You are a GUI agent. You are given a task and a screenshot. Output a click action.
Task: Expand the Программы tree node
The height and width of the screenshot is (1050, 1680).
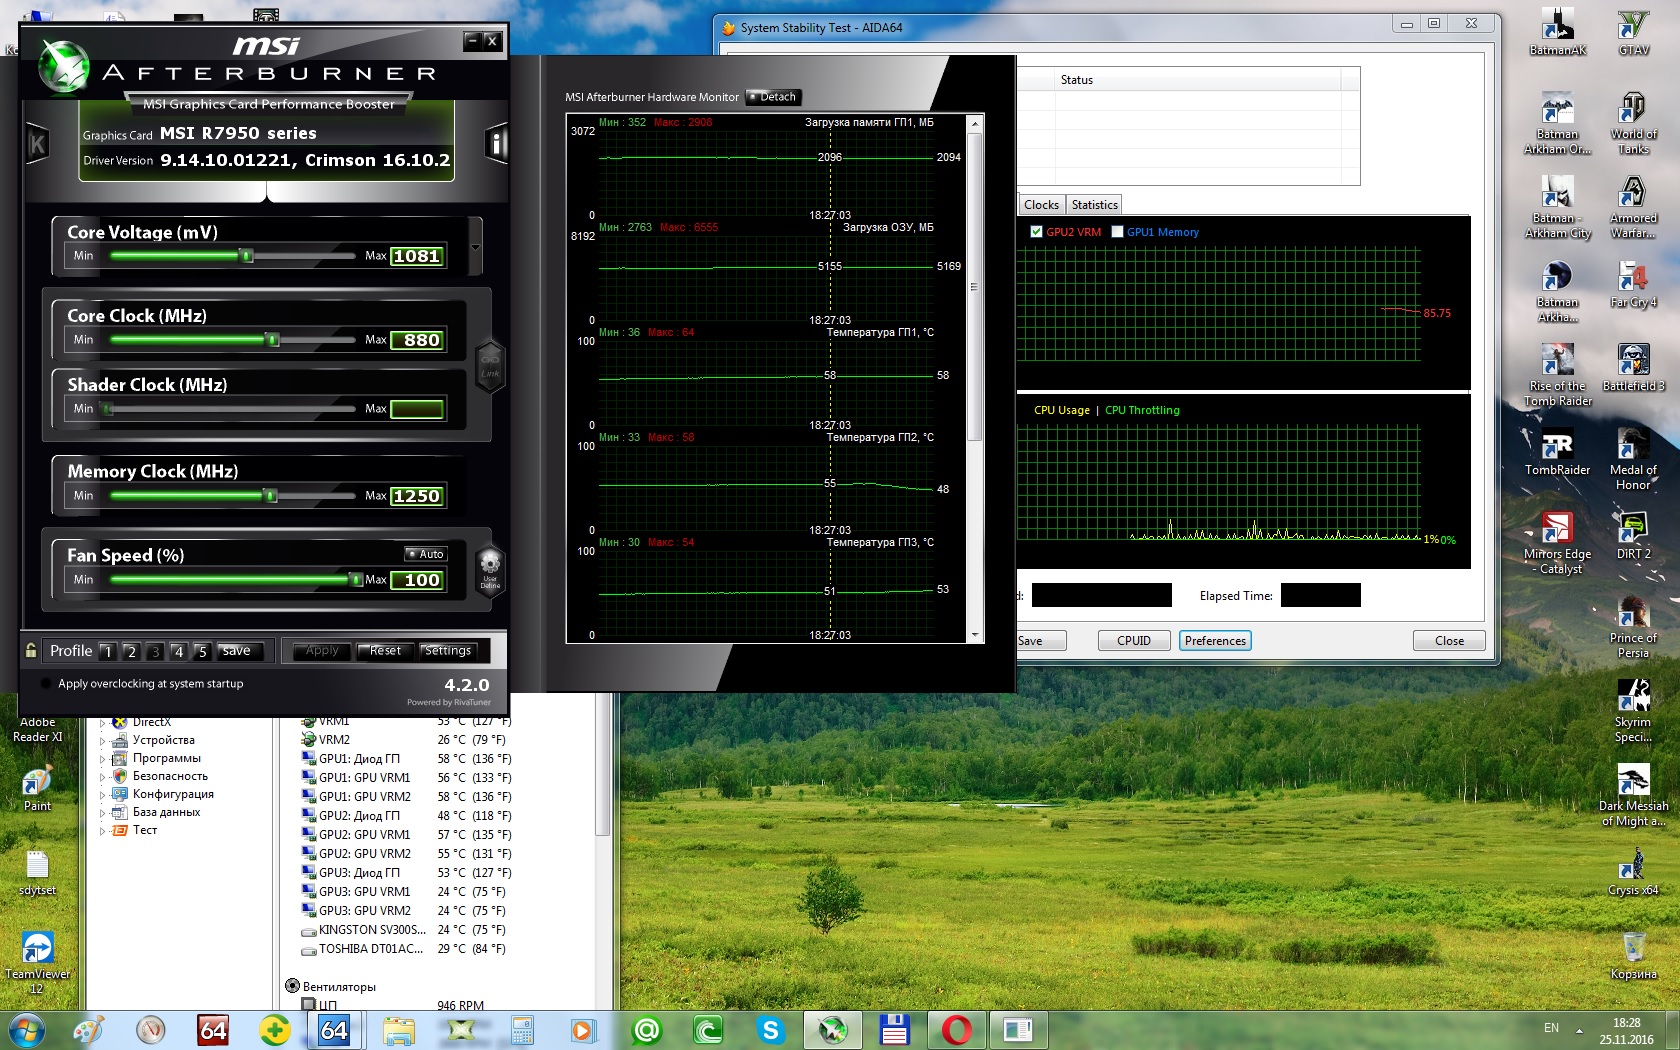(102, 759)
